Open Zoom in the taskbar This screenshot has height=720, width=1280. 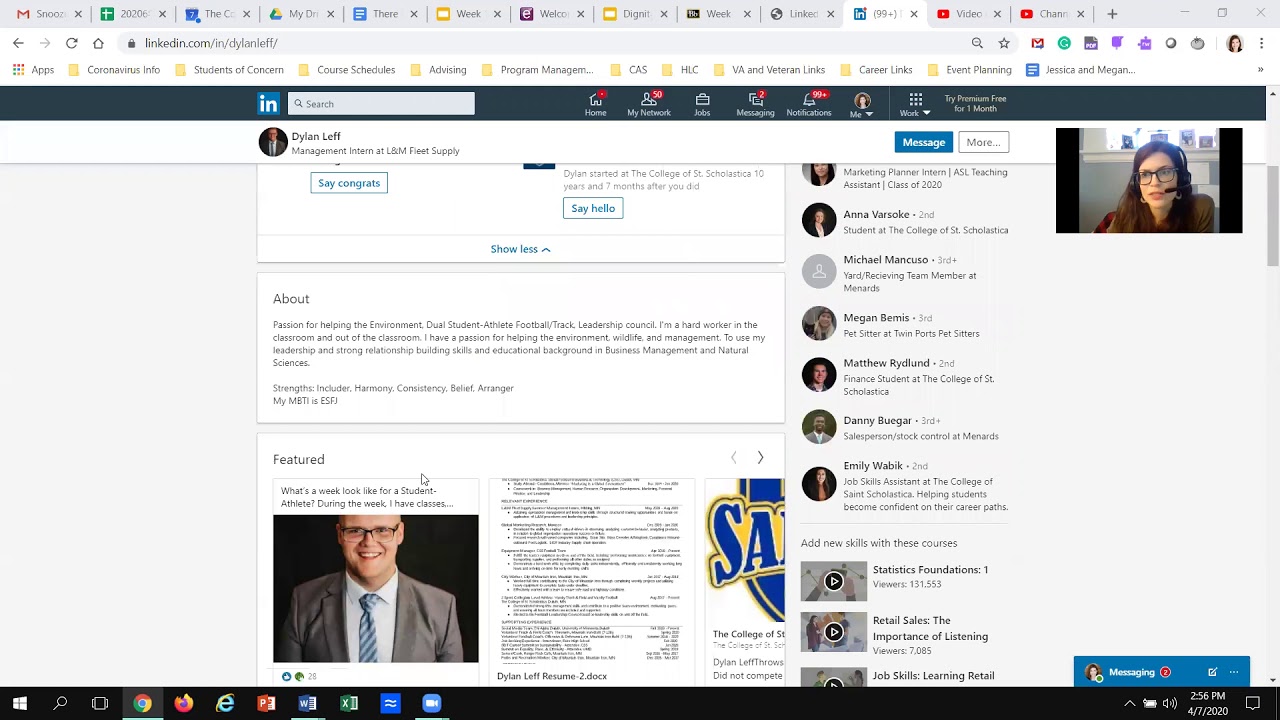(431, 704)
